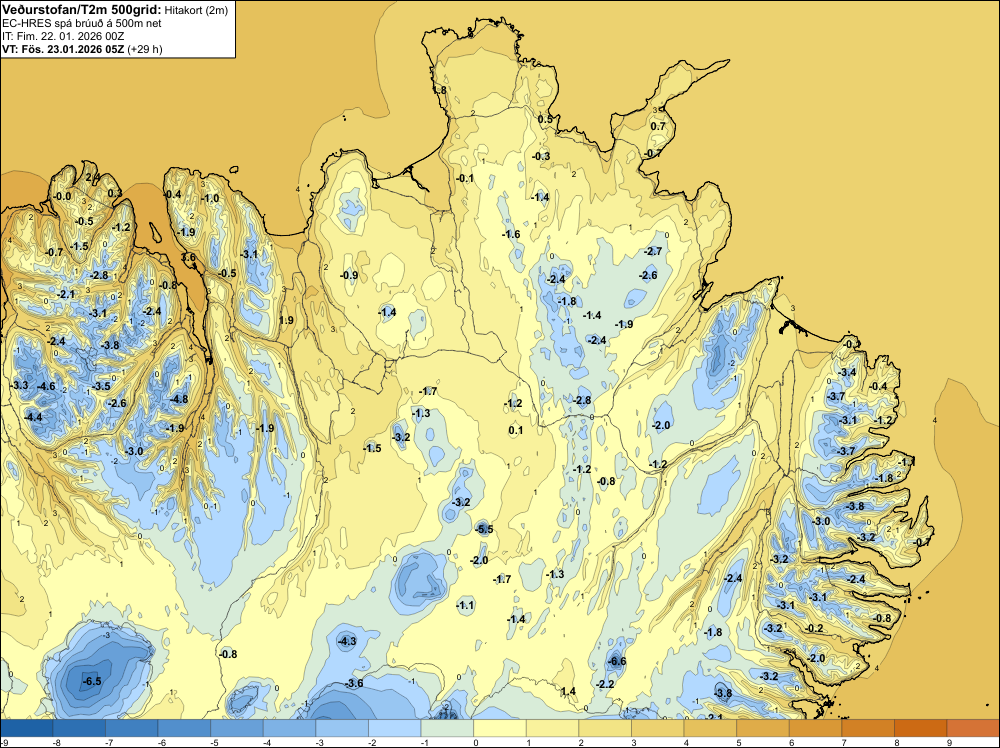Click the "-6.5" temperature value on the map
1000x748 pixels.
92,681
